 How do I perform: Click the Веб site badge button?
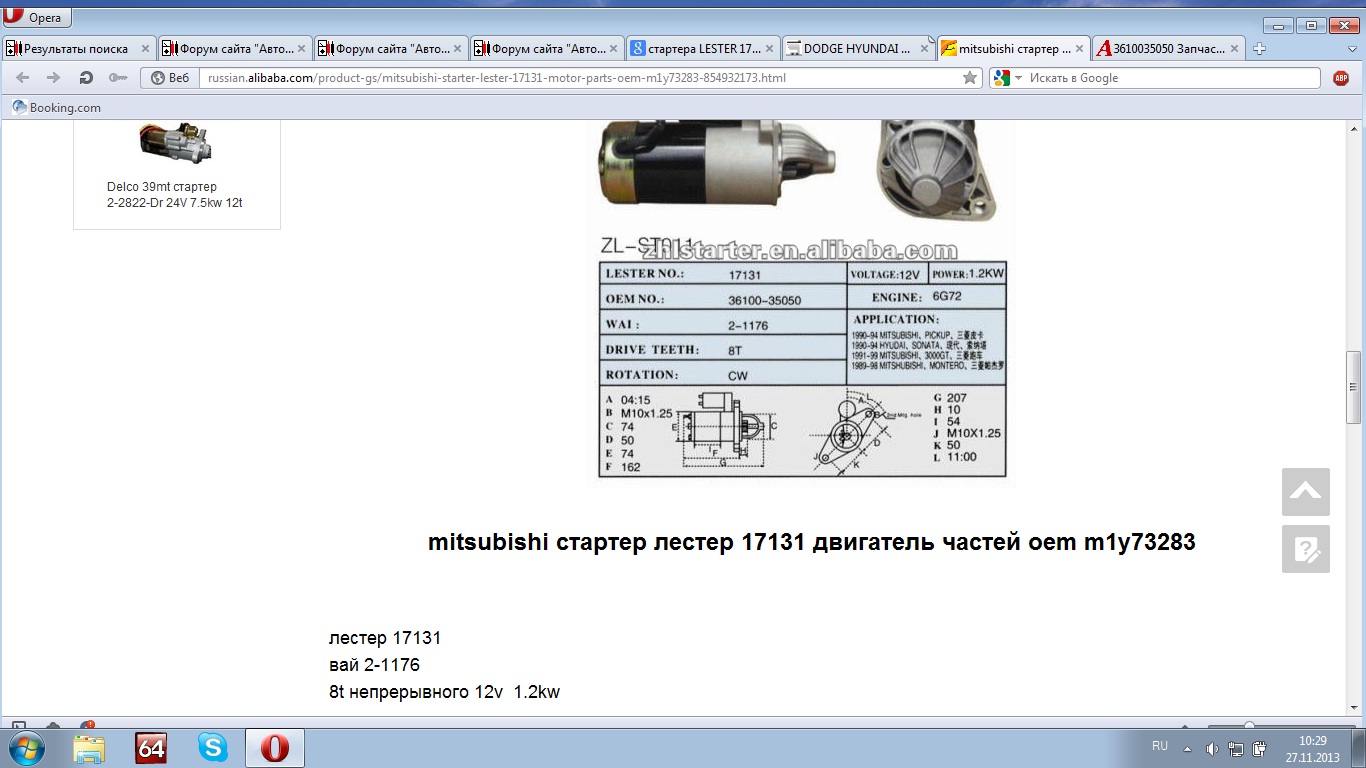click(169, 78)
